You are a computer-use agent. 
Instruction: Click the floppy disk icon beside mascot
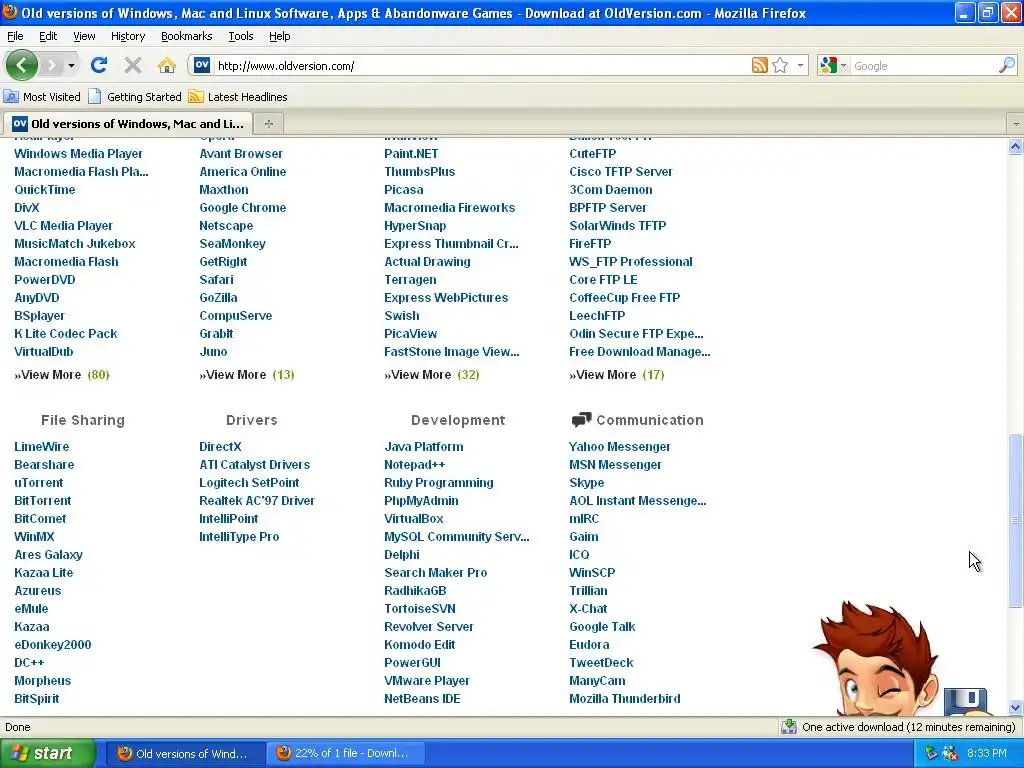point(965,701)
